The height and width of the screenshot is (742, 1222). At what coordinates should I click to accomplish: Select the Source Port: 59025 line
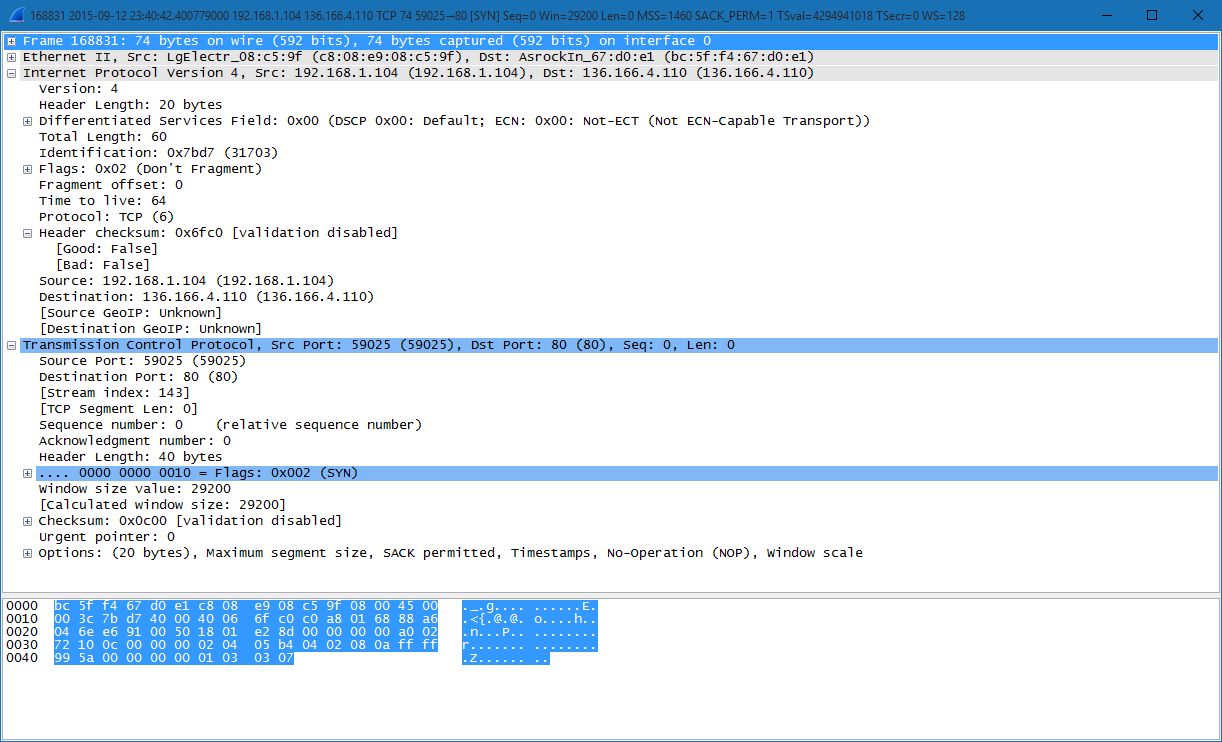(x=142, y=361)
